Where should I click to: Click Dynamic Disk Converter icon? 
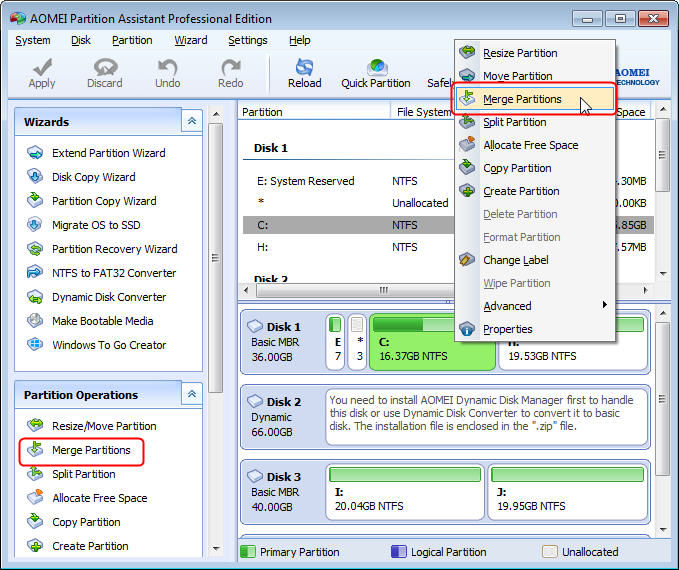(x=35, y=297)
